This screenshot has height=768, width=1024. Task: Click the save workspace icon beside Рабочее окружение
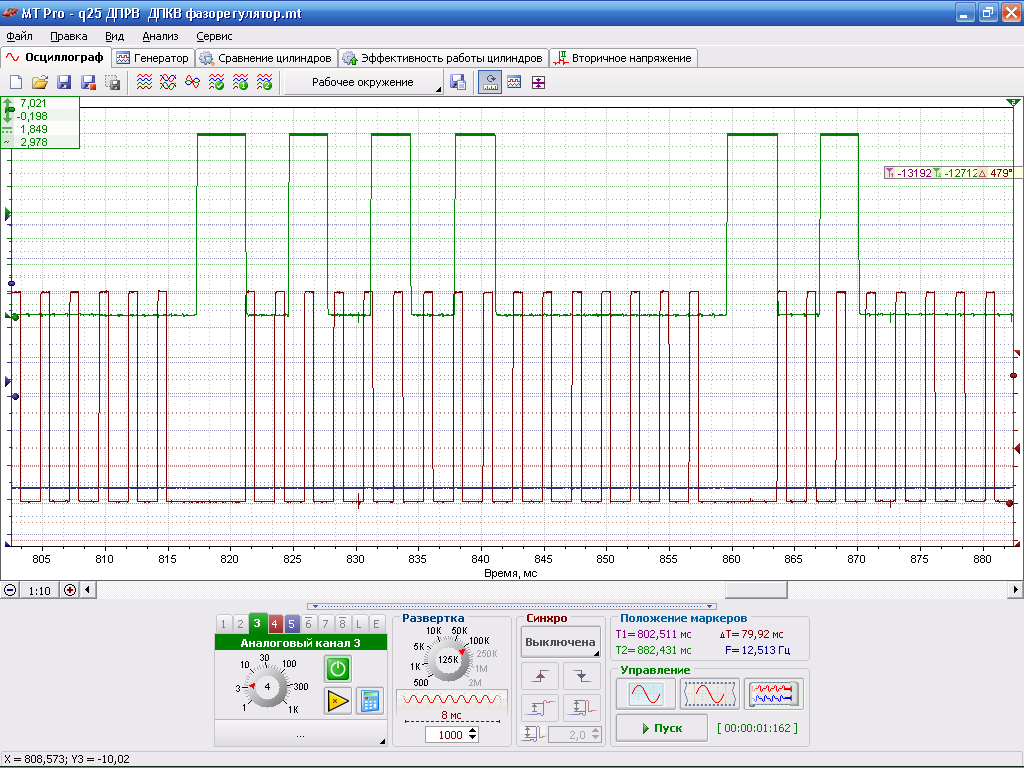tap(458, 82)
